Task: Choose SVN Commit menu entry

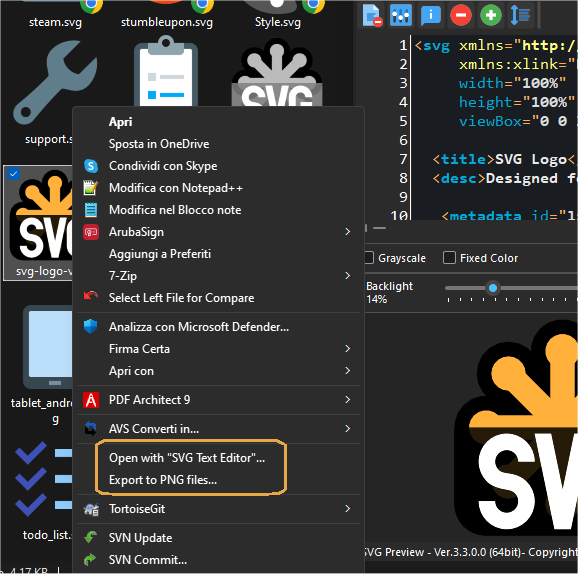Action: point(218,560)
